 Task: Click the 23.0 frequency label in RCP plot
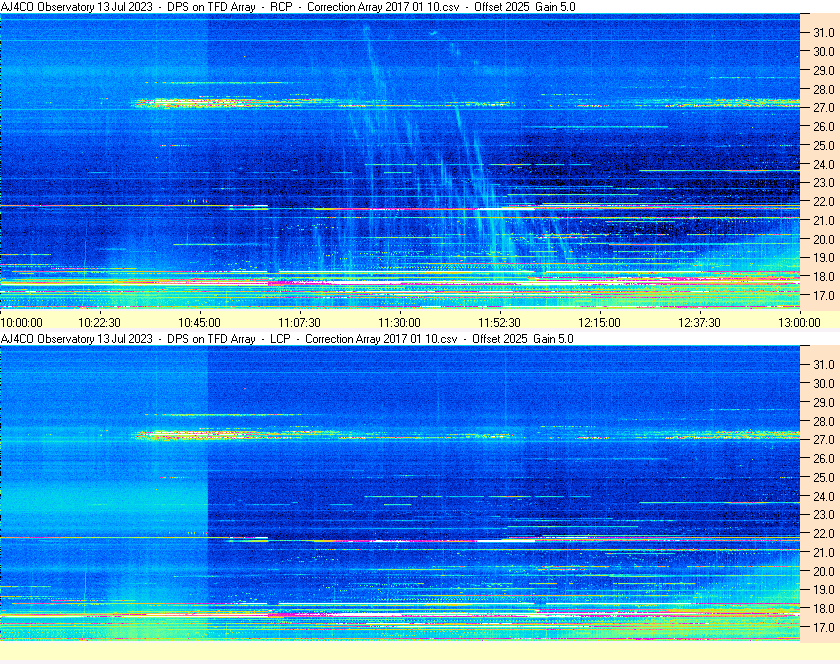(824, 183)
